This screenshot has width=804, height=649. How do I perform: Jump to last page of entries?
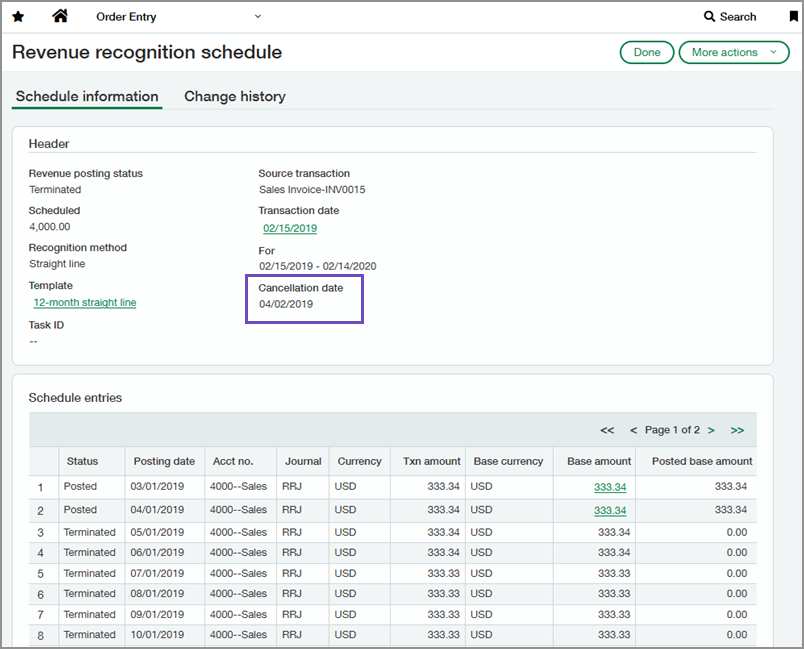737,430
